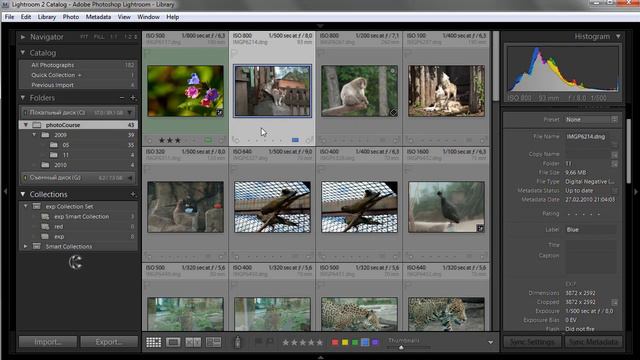The width and height of the screenshot is (640, 360).
Task: Click the rotate-left icon in cat photo cell
Action: click(236, 140)
